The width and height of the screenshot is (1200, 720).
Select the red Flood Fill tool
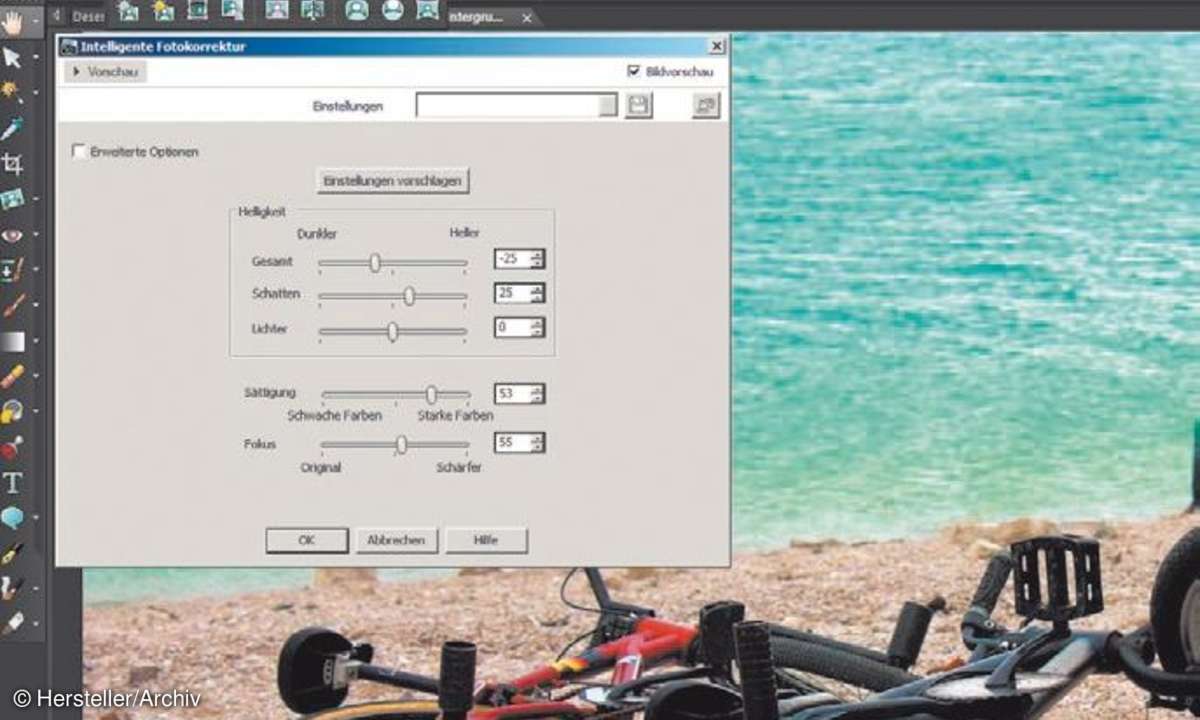[x=12, y=448]
